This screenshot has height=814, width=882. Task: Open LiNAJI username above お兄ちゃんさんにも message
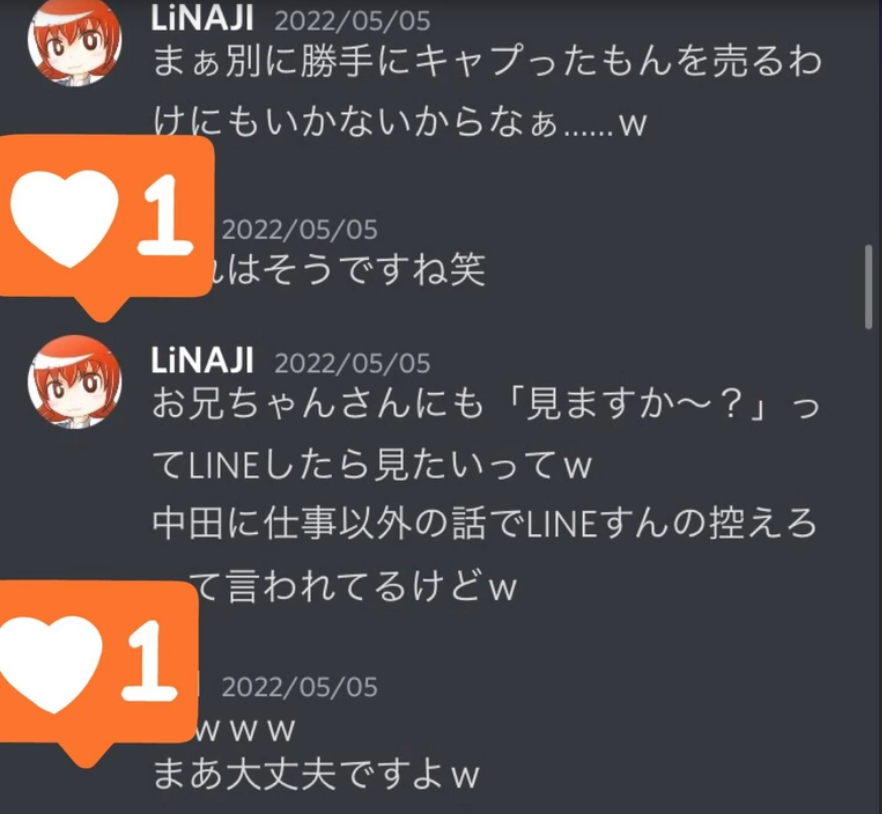202,361
